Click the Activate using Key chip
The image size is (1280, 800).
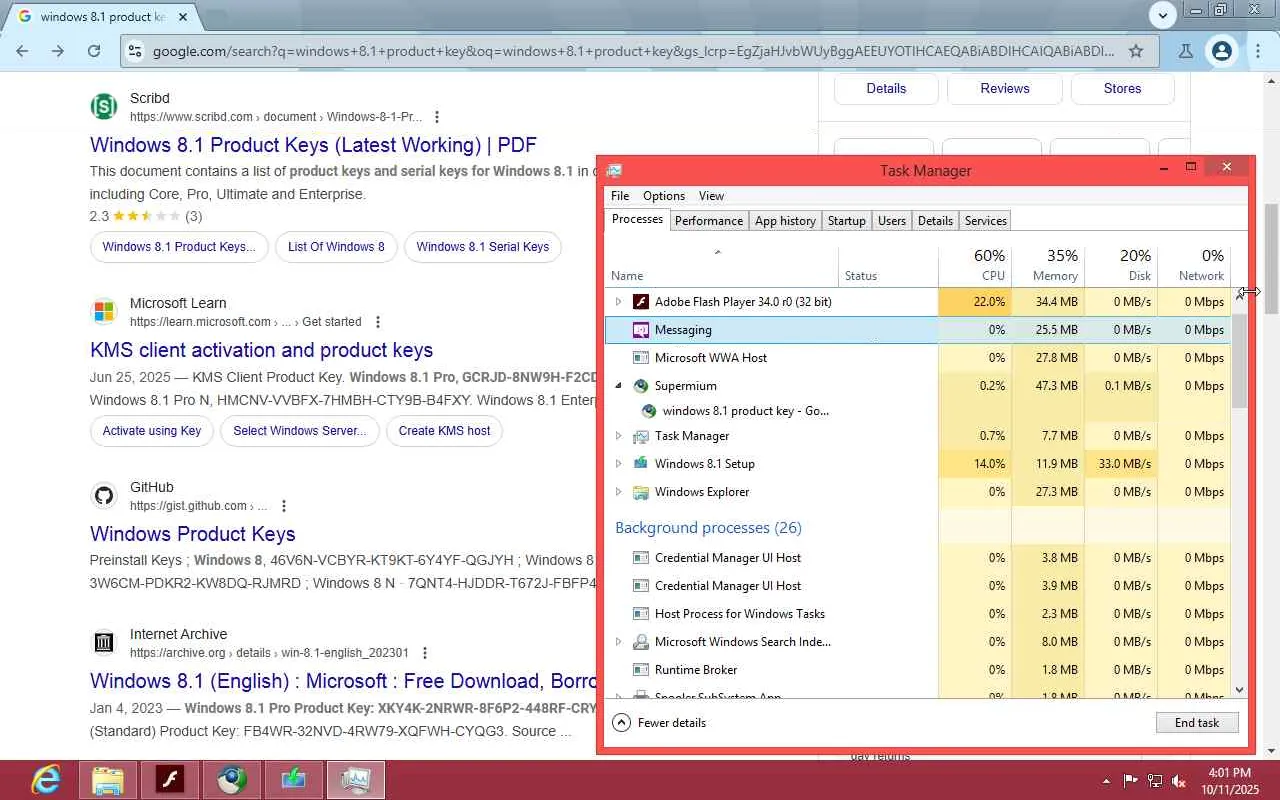point(152,431)
